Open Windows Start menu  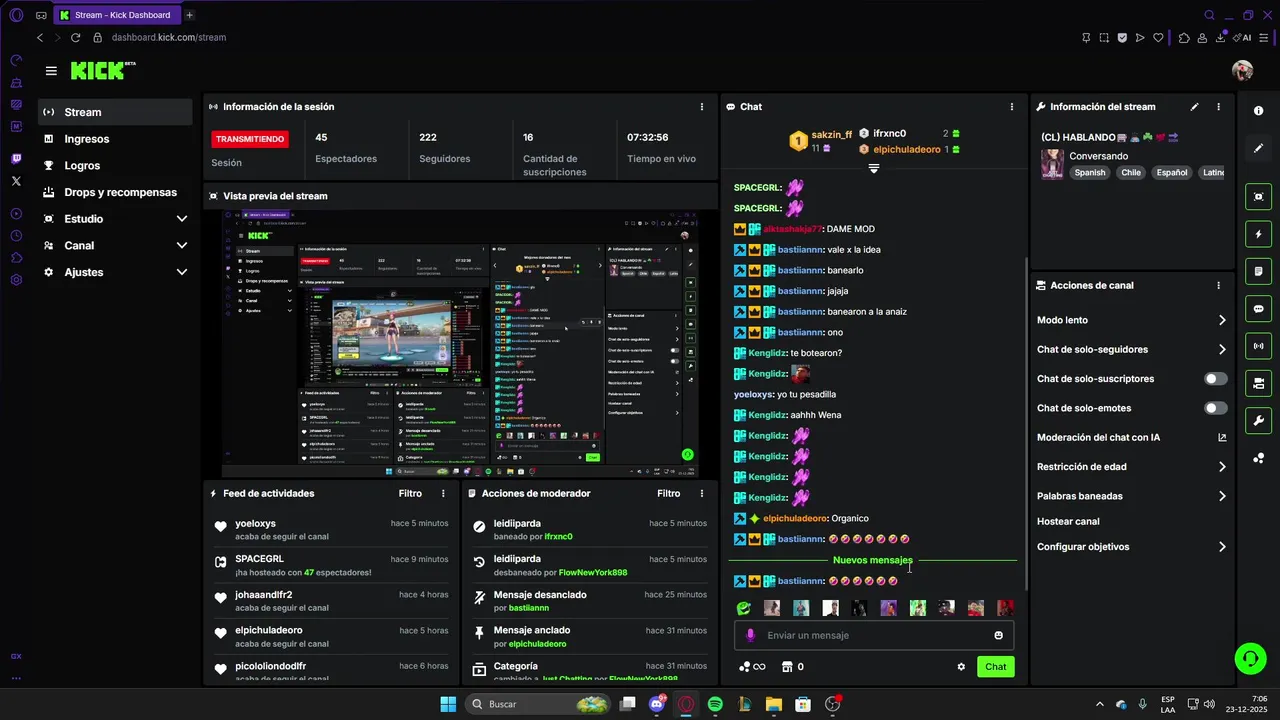pyautogui.click(x=448, y=704)
